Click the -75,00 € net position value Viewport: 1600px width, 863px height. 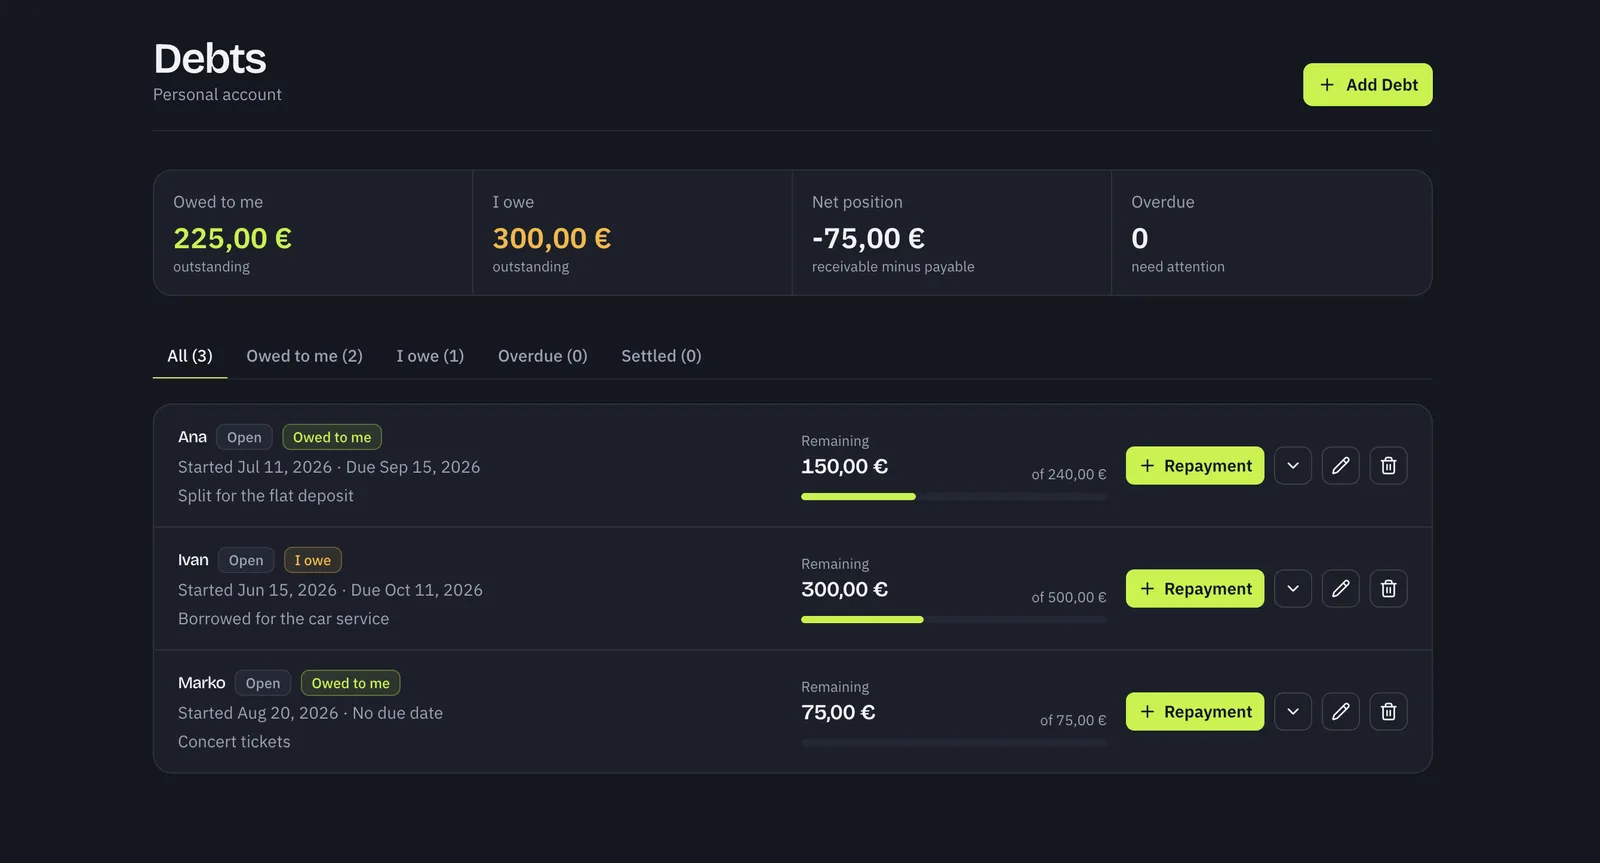[x=868, y=239]
